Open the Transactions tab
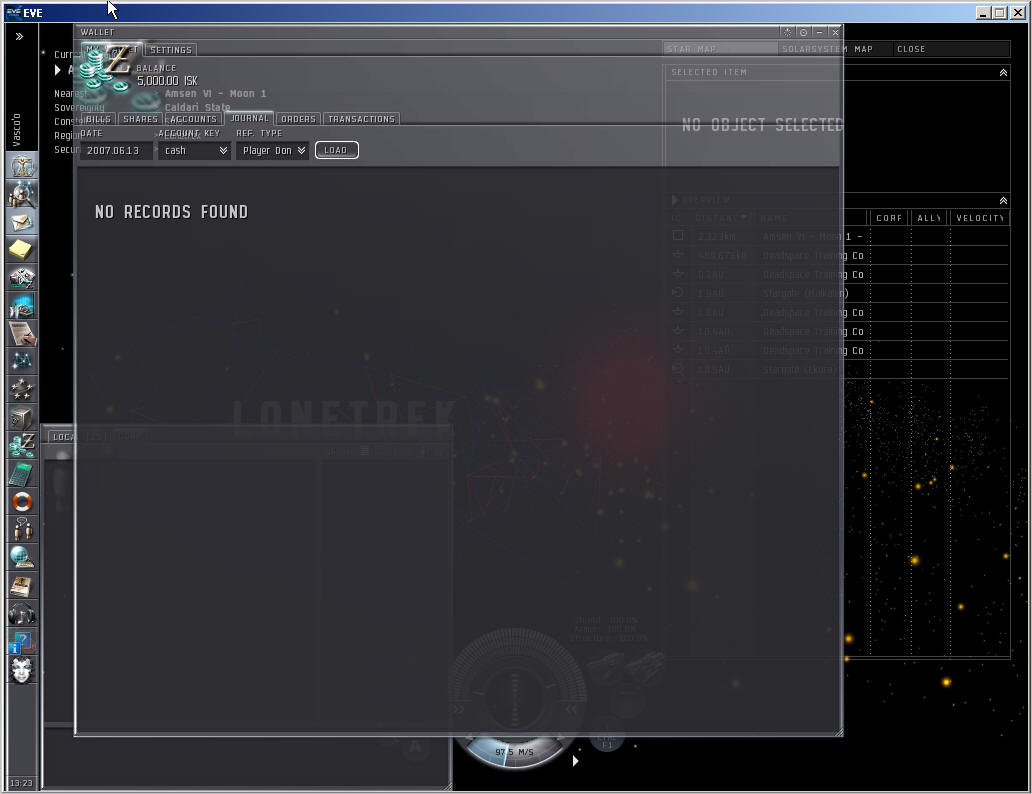Viewport: 1032px width, 794px height. click(361, 119)
